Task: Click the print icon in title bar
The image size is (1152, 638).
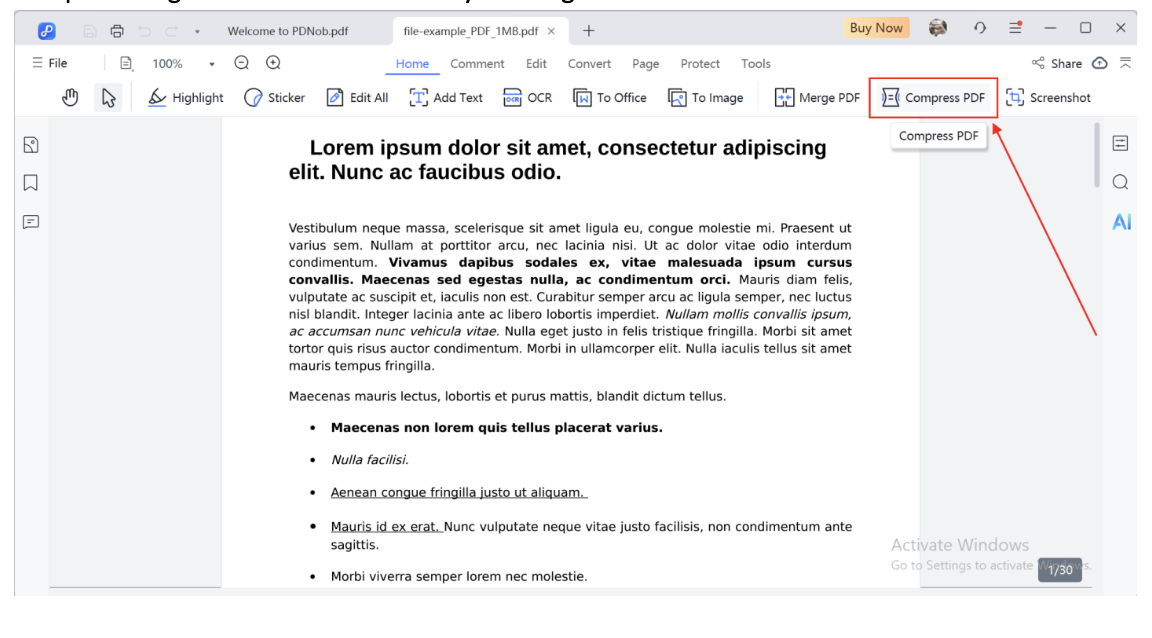Action: coord(117,30)
